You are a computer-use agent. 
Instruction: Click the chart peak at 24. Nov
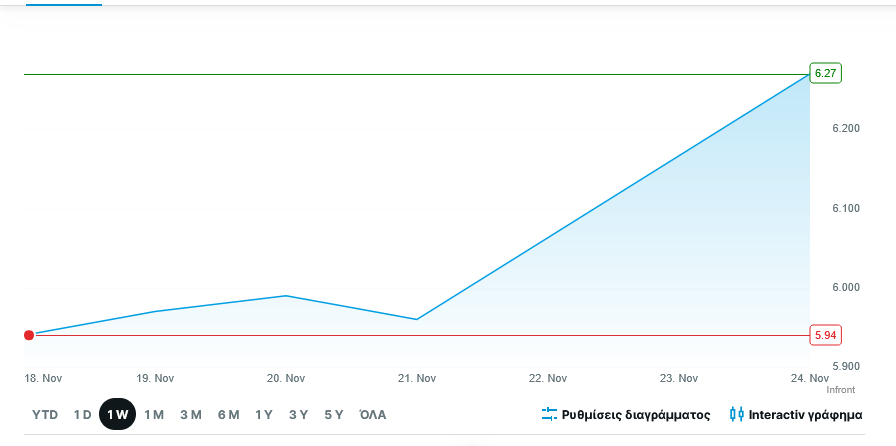click(808, 74)
